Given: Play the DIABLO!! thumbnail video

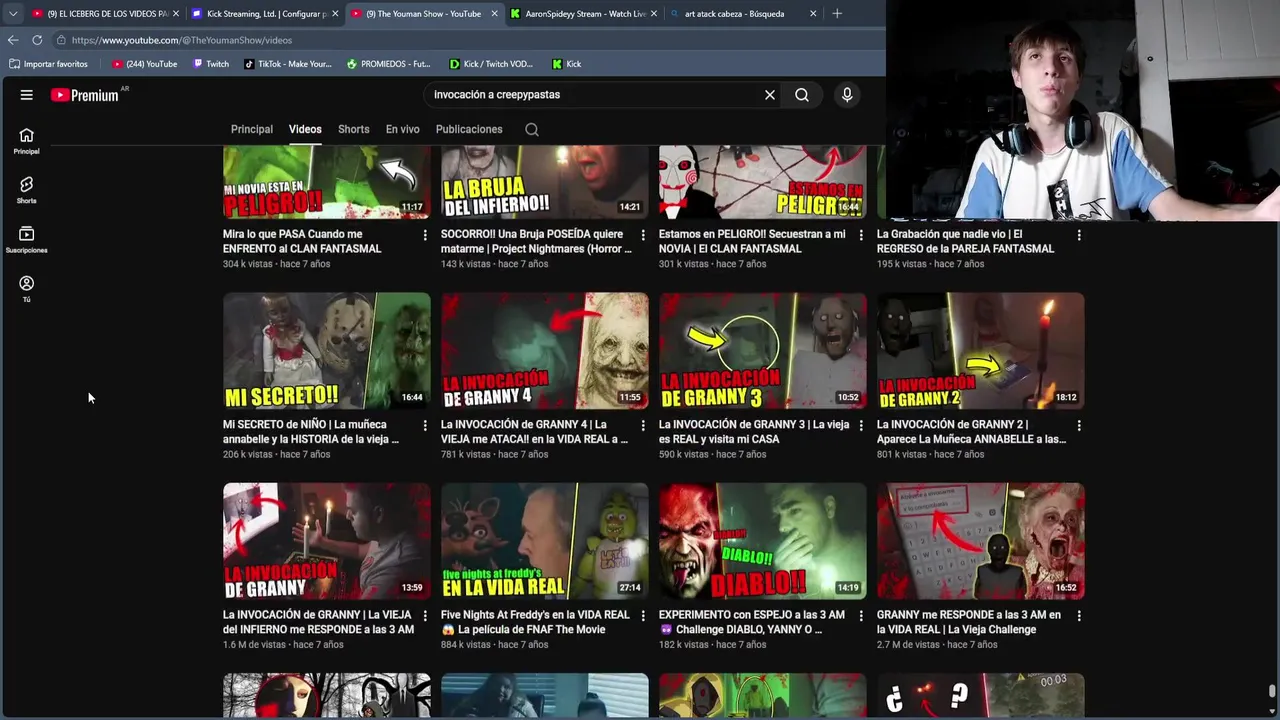Looking at the screenshot, I should coord(763,541).
